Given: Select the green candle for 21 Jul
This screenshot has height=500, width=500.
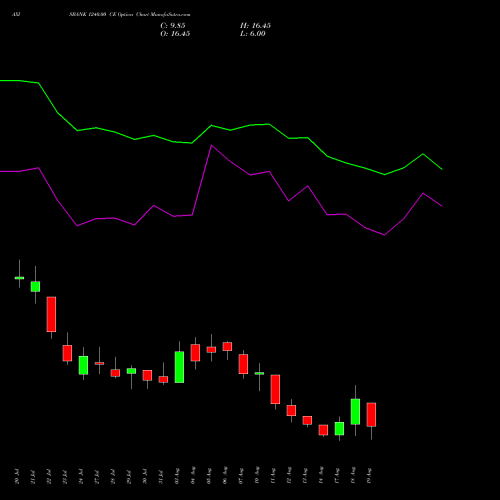Looking at the screenshot, I should point(35,287).
